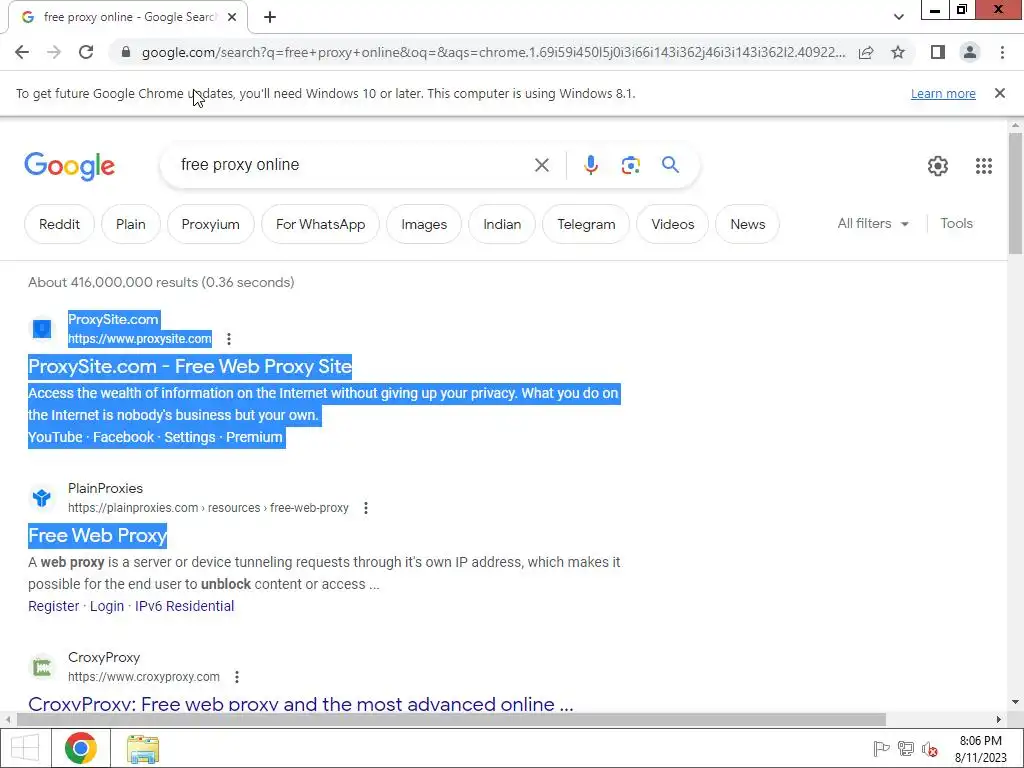Open the tab search chevron
The height and width of the screenshot is (768, 1024).
899,17
